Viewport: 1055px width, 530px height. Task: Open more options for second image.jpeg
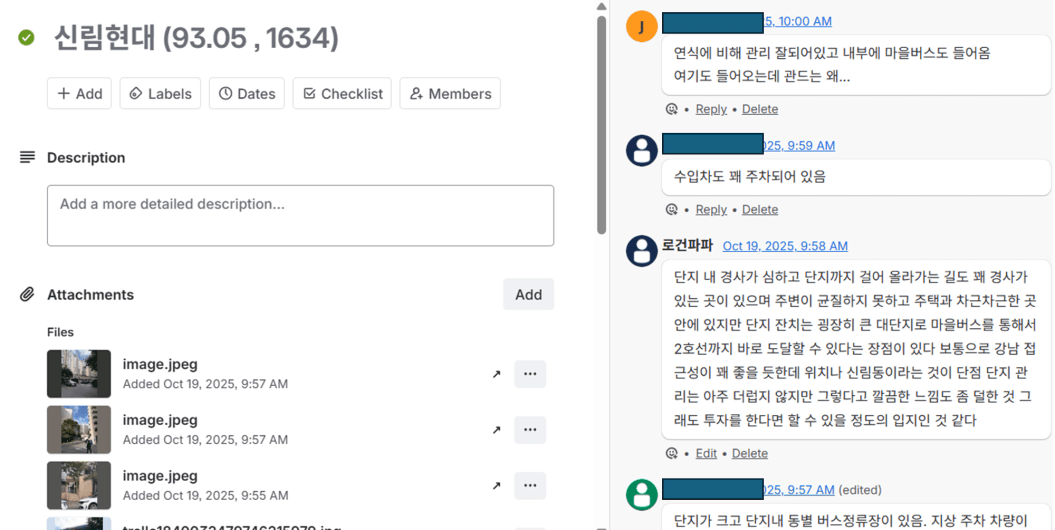click(530, 430)
